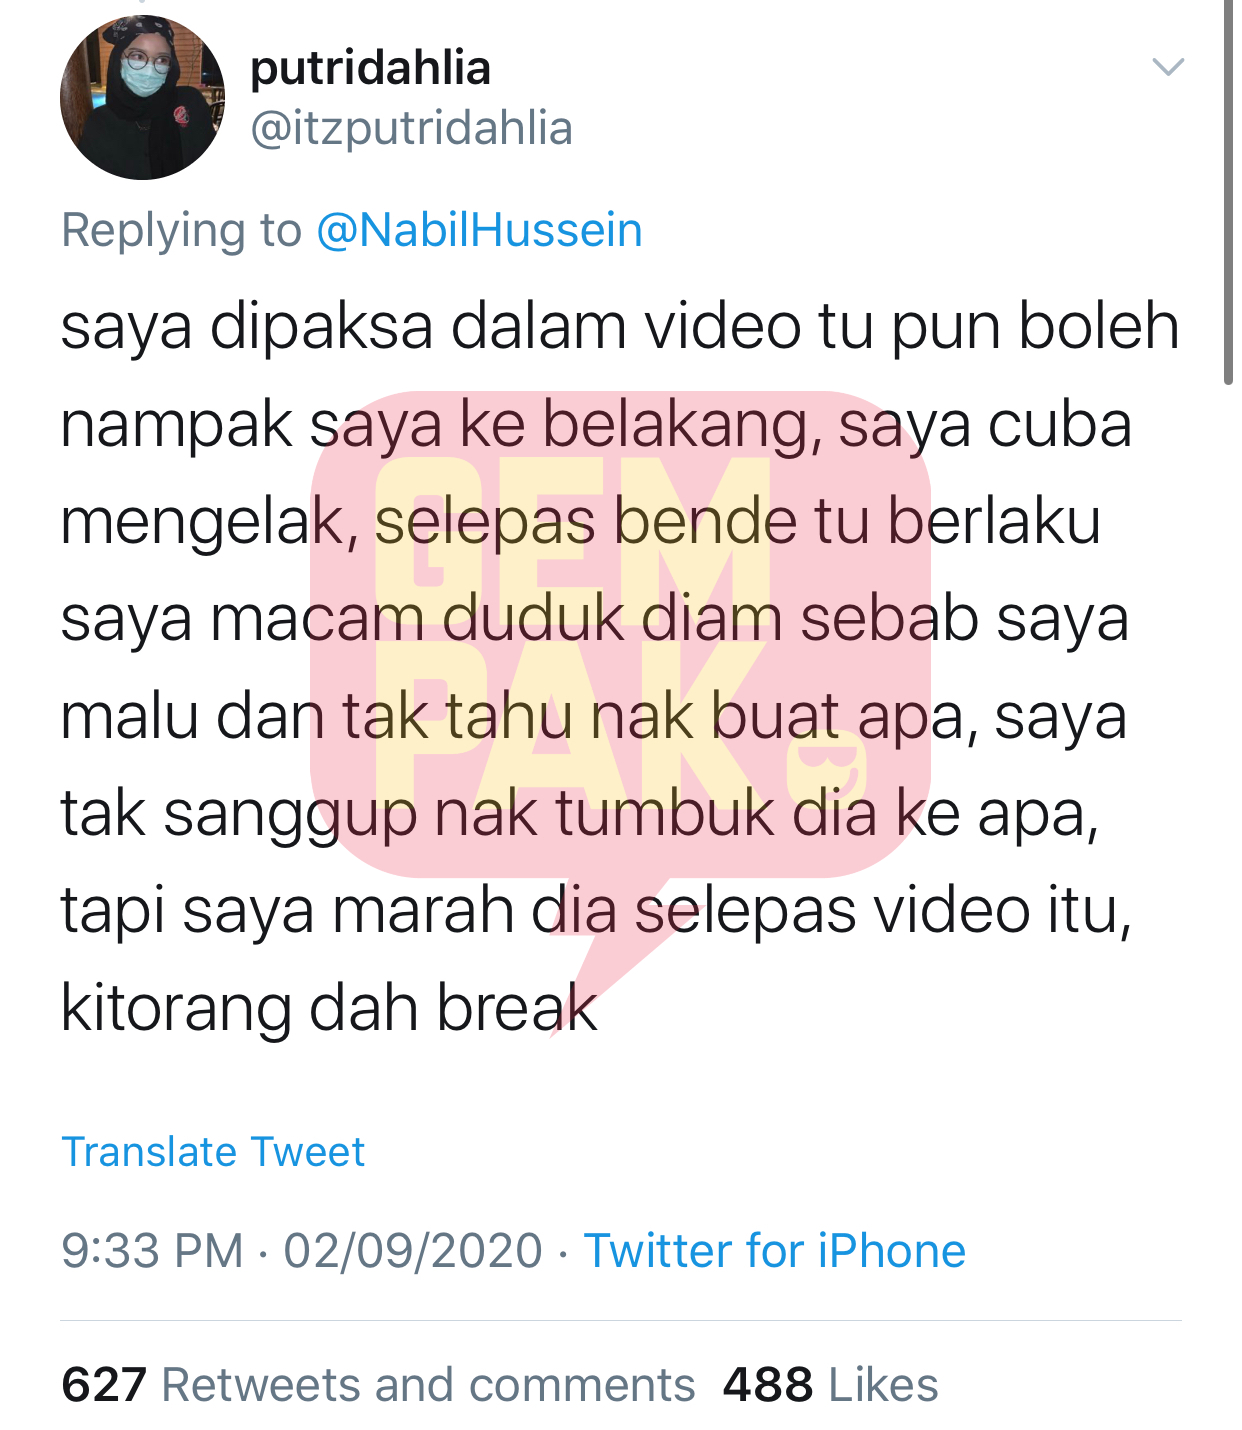Image resolution: width=1242 pixels, height=1430 pixels.
Task: Click the bold 627 count number
Action: click(x=104, y=1385)
